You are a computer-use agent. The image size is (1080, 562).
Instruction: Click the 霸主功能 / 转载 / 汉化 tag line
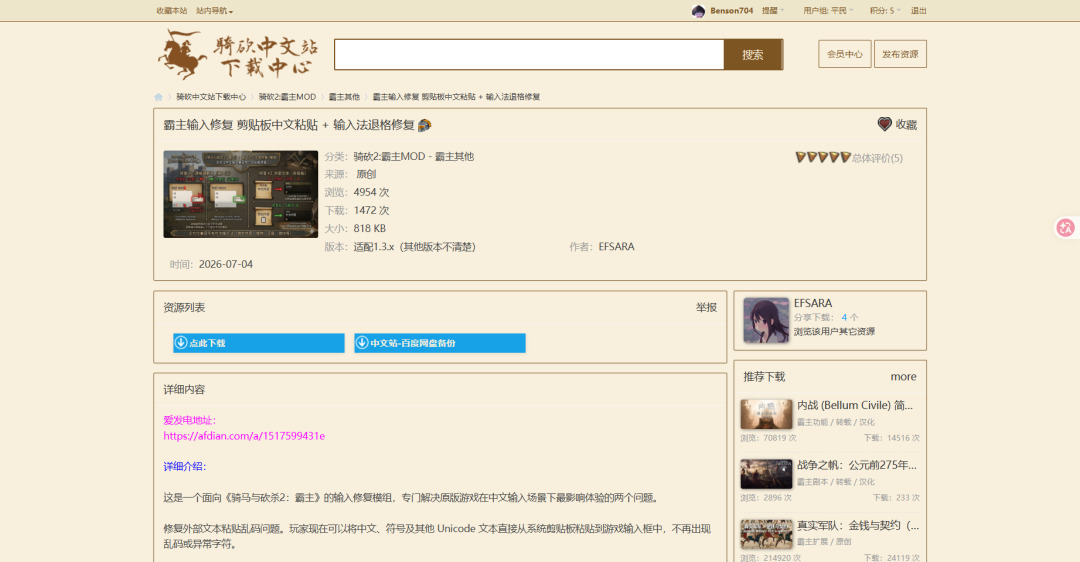coord(835,422)
